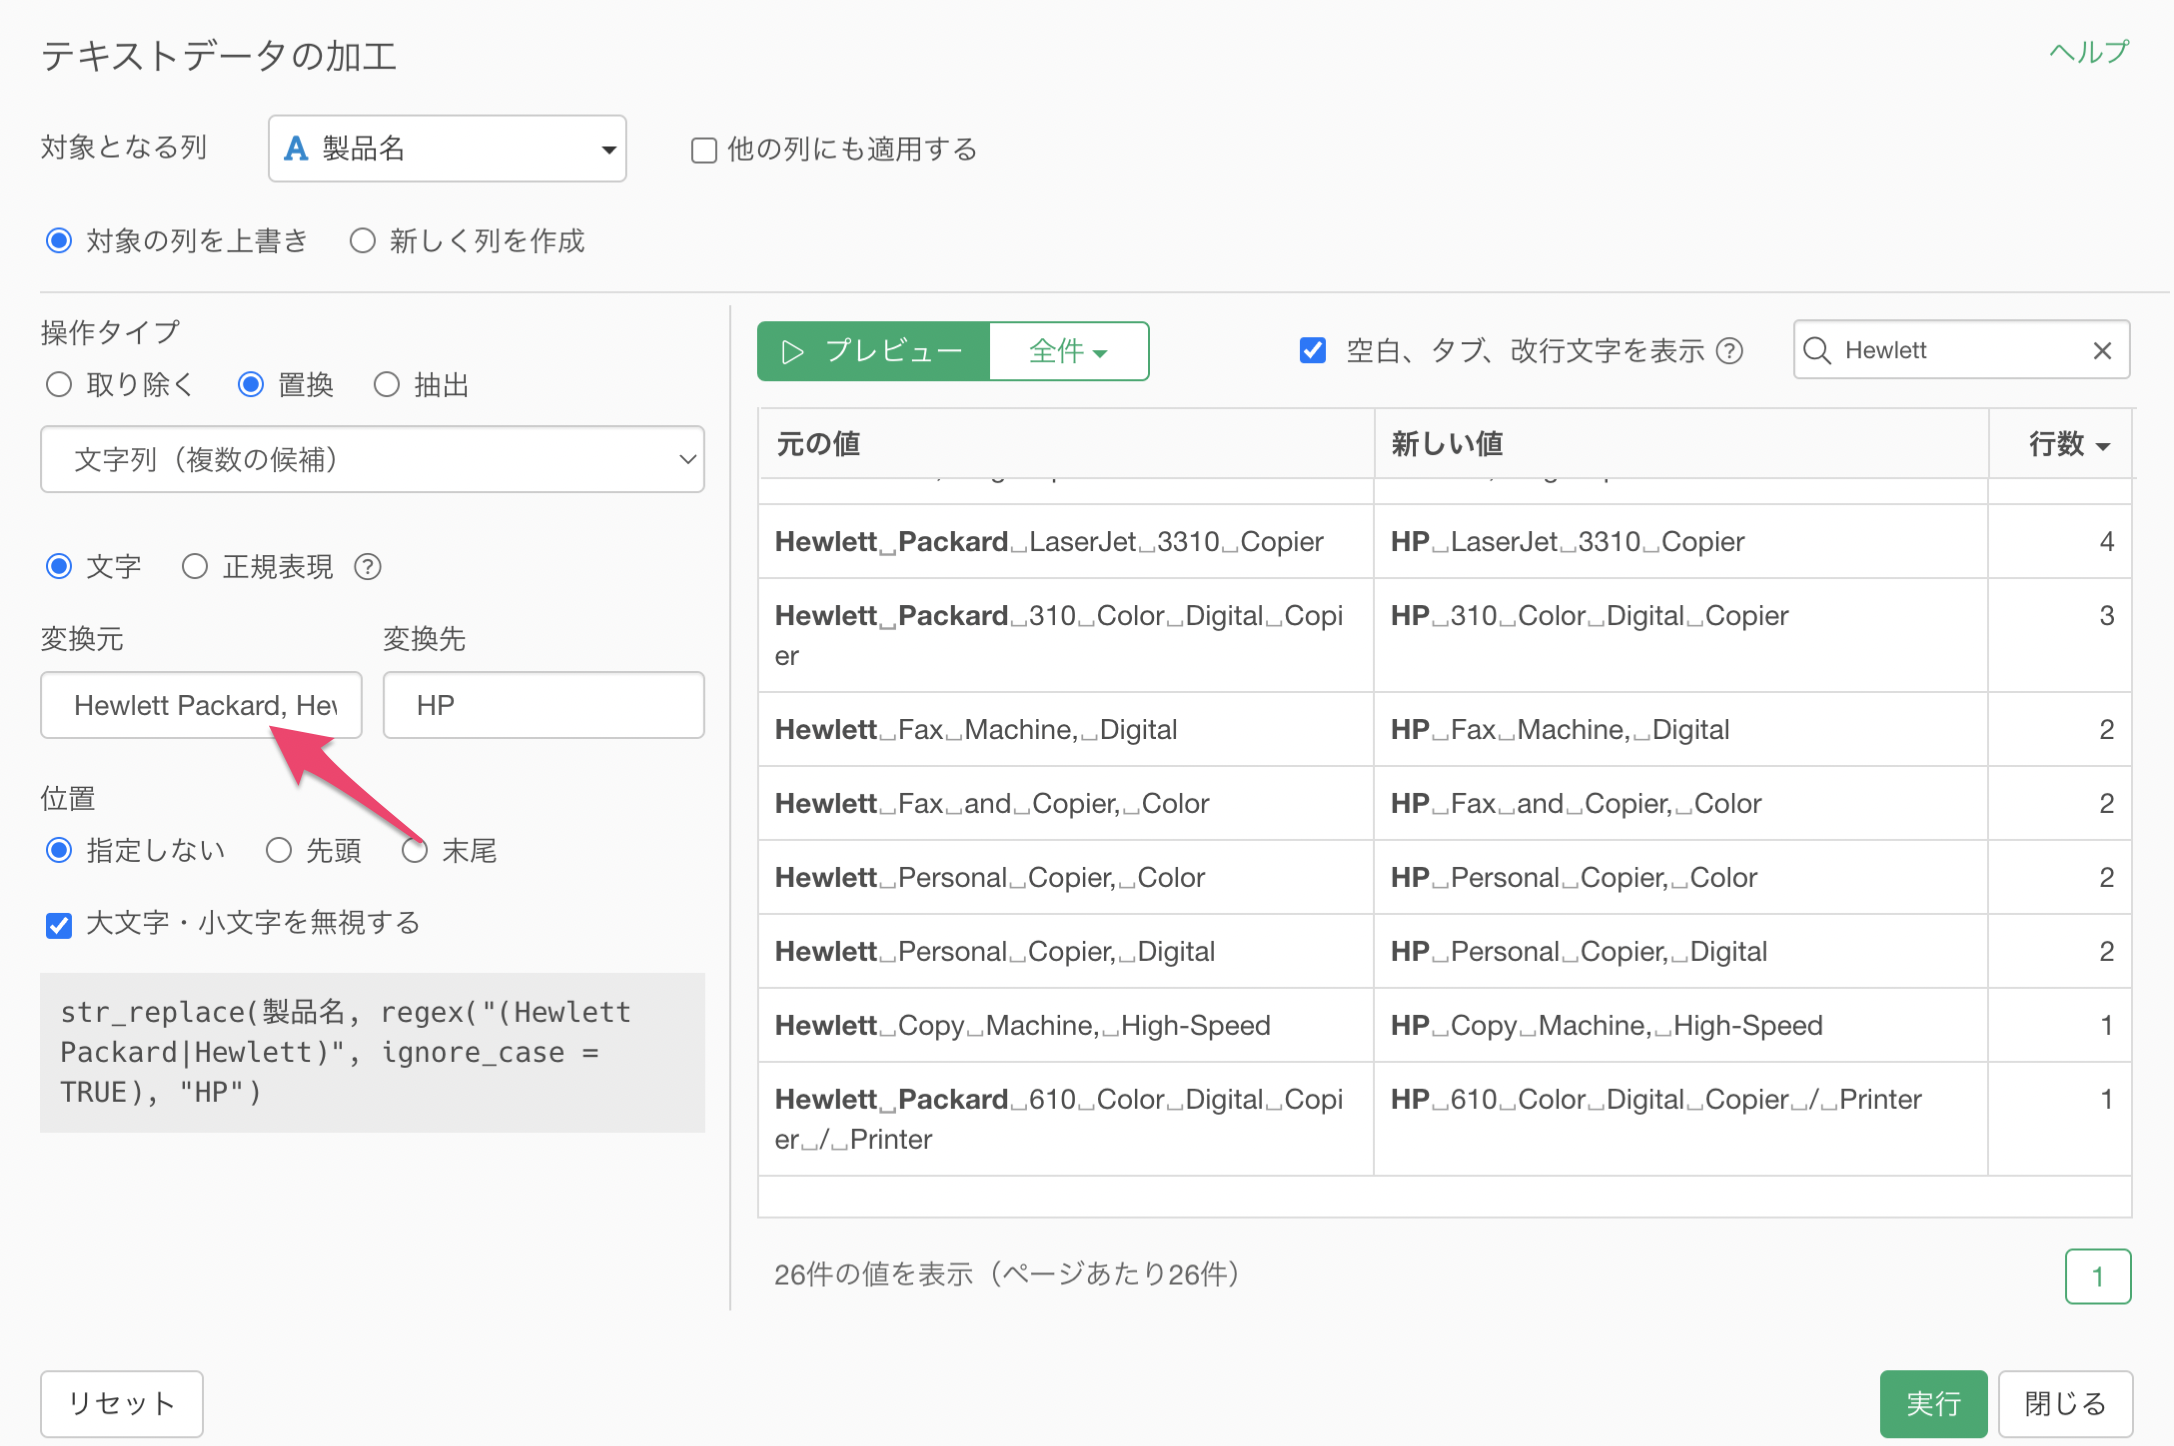The width and height of the screenshot is (2174, 1446).
Task: Choose 置換 operation type
Action: coord(251,385)
